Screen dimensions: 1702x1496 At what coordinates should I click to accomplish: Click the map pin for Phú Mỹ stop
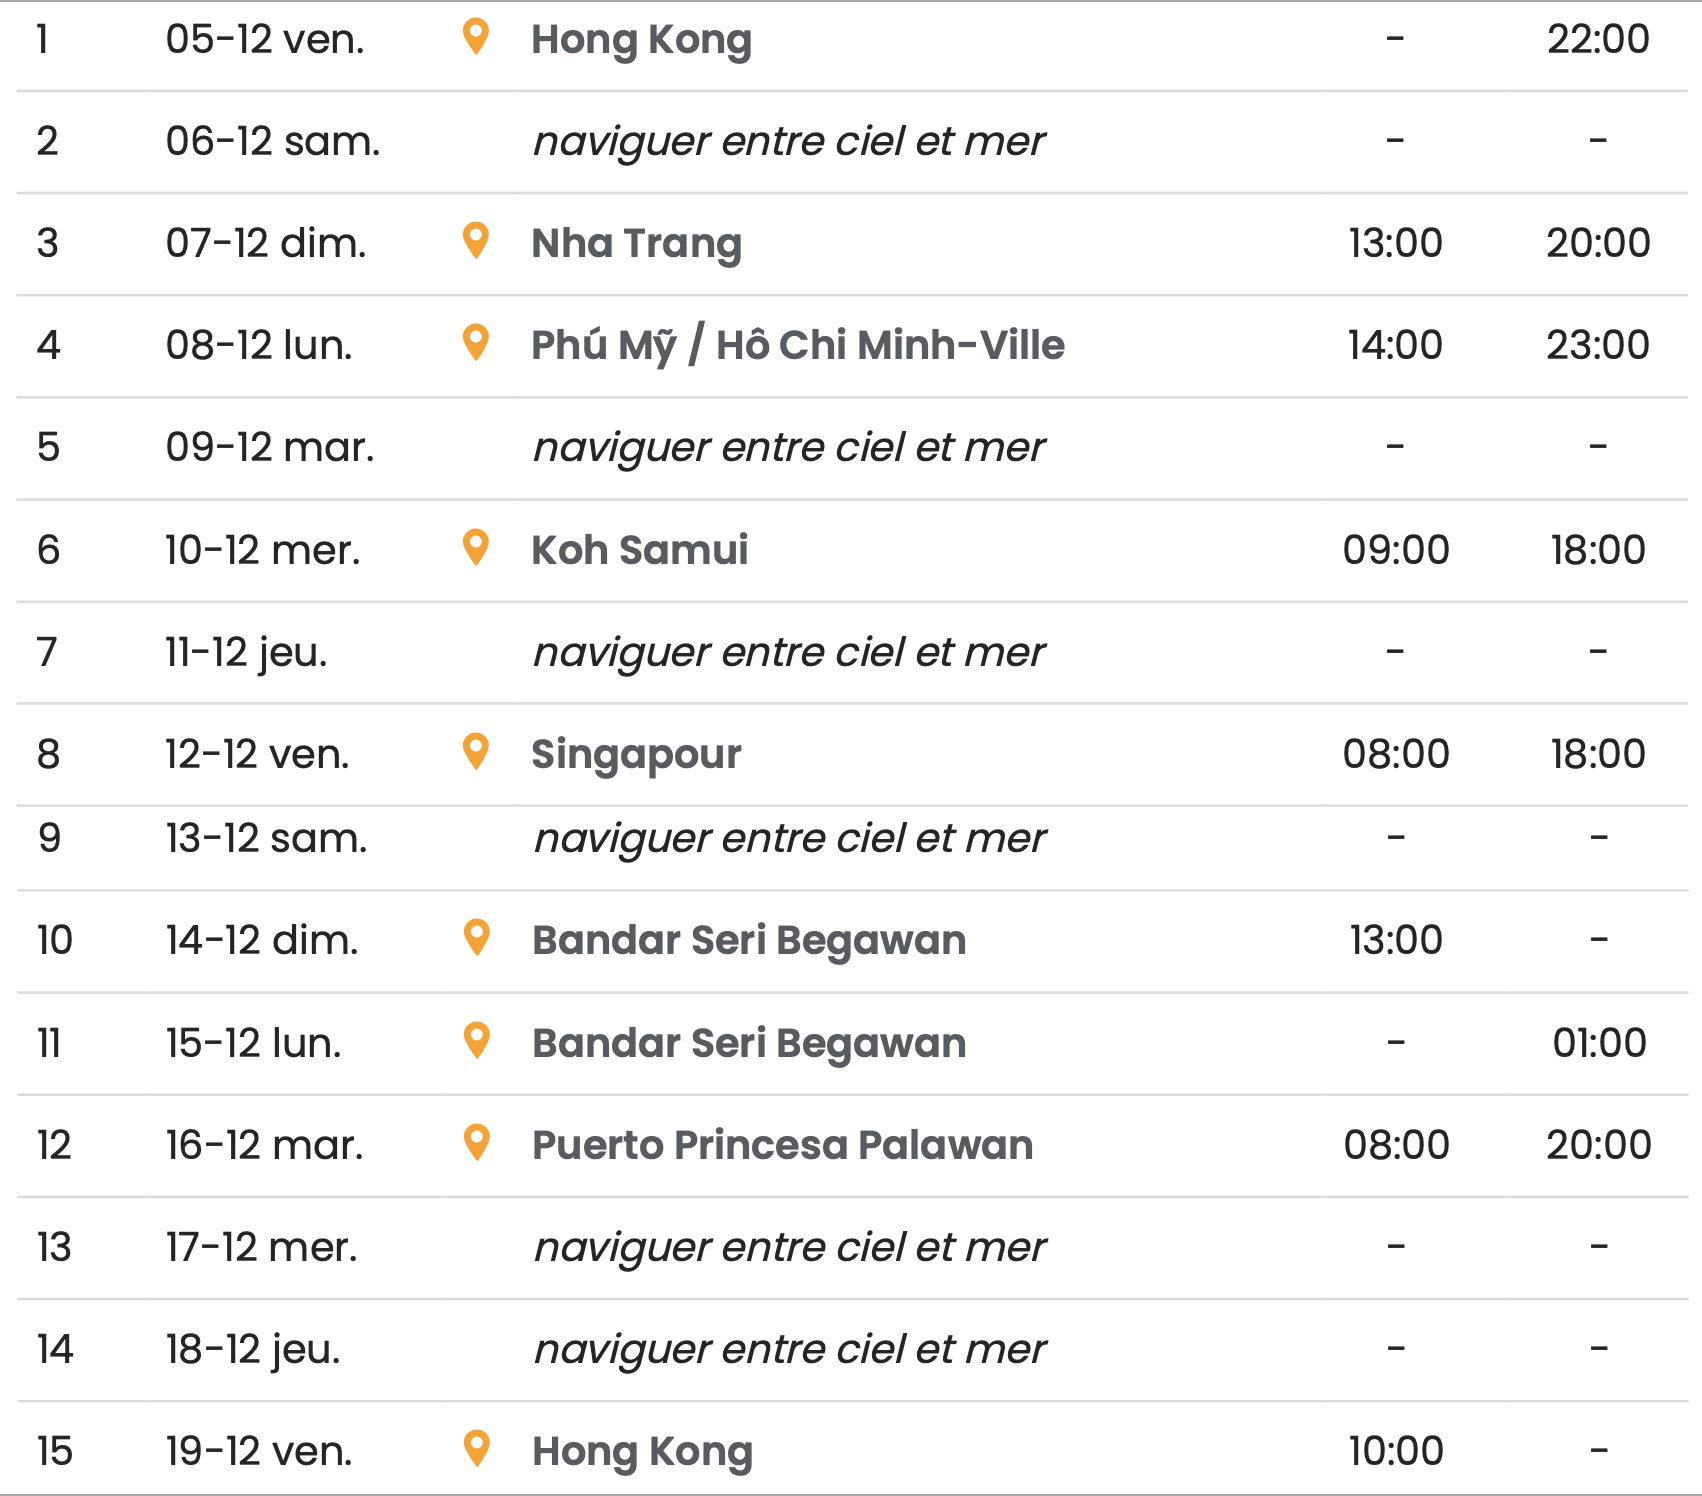[477, 342]
